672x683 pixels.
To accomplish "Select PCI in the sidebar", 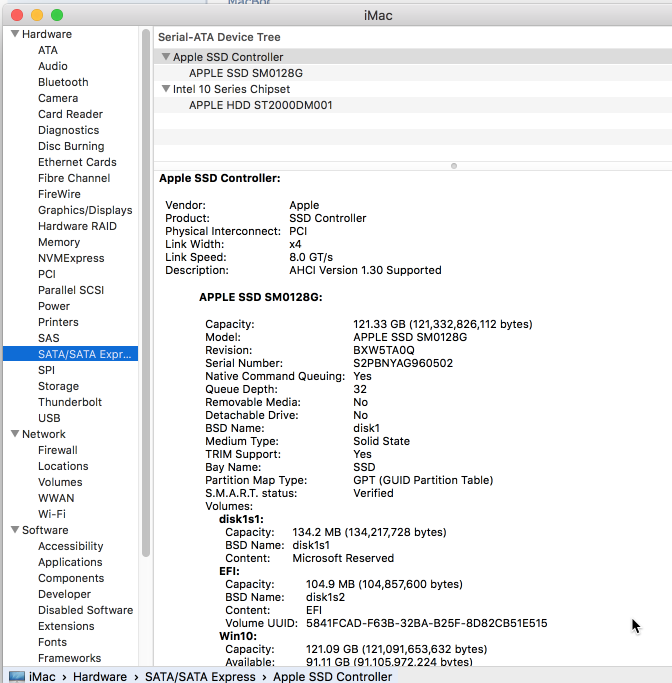I will 47,274.
